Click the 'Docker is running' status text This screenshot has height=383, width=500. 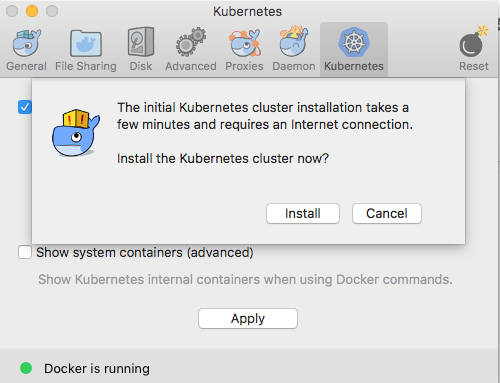[97, 369]
